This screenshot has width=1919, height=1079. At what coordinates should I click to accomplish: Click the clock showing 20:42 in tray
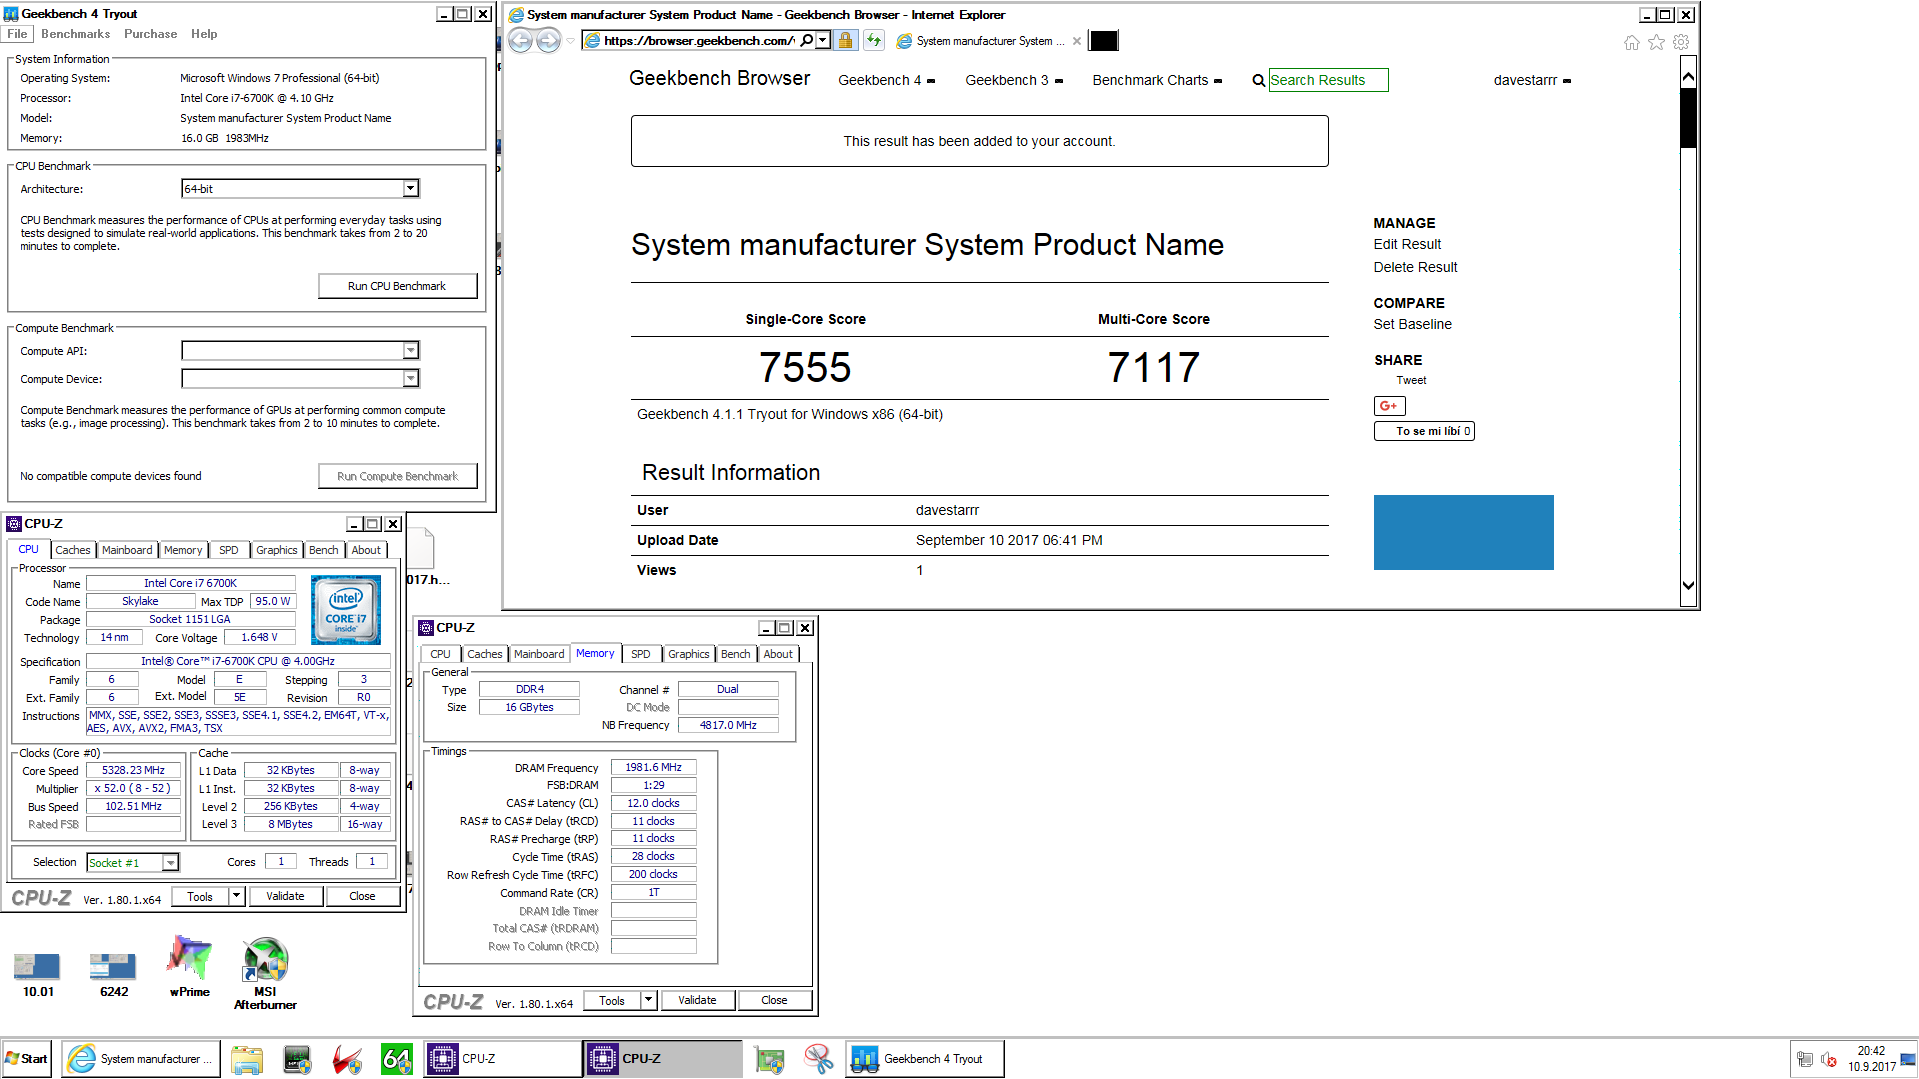pyautogui.click(x=1871, y=1052)
